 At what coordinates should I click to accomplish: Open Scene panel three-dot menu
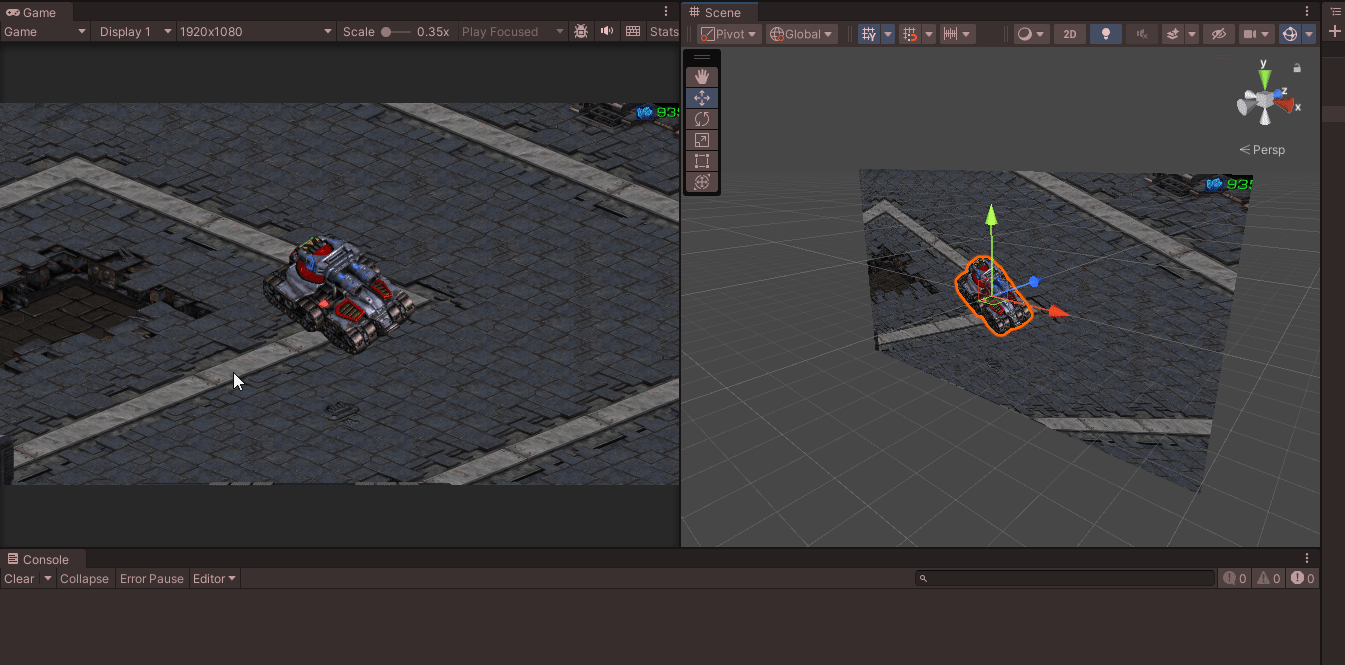(1307, 12)
